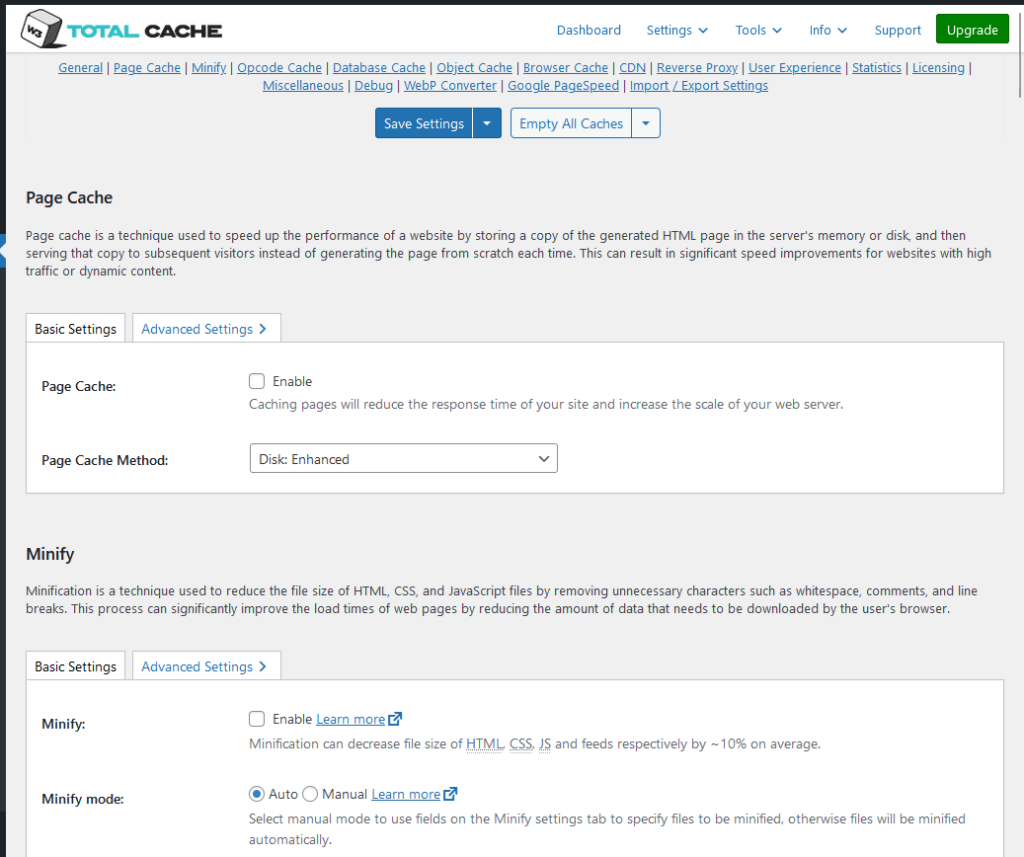Jump to Statistics section link
Screen dimensions: 1024x857
(x=876, y=67)
